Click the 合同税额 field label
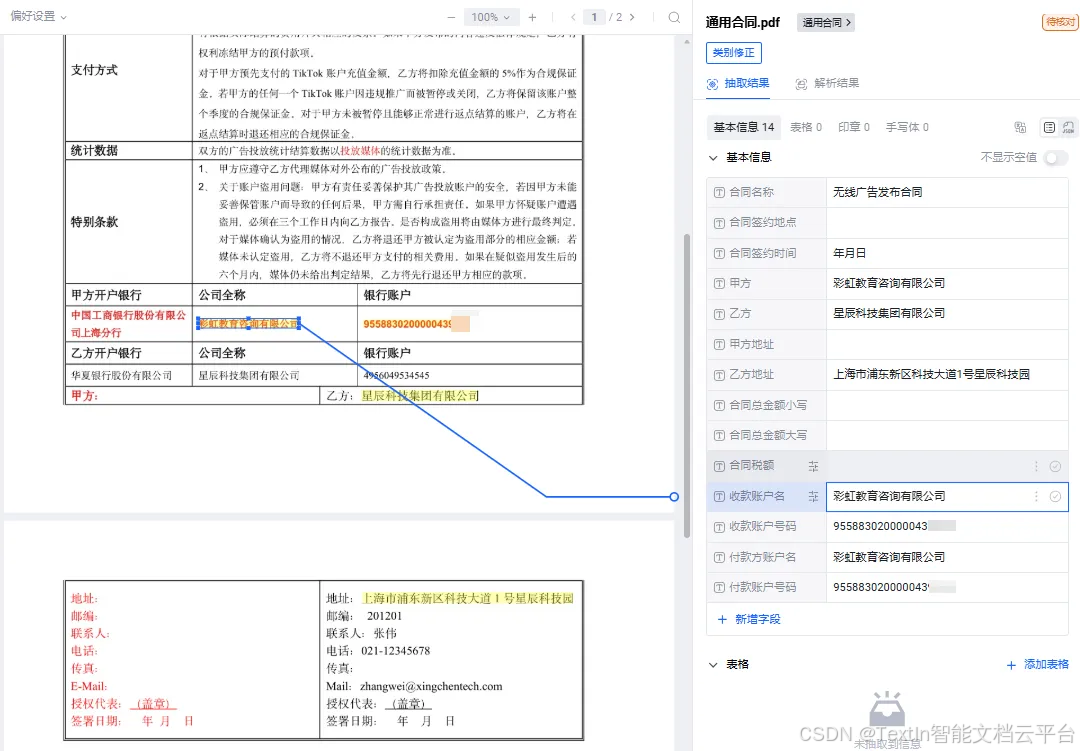This screenshot has width=1080, height=751. 751,466
